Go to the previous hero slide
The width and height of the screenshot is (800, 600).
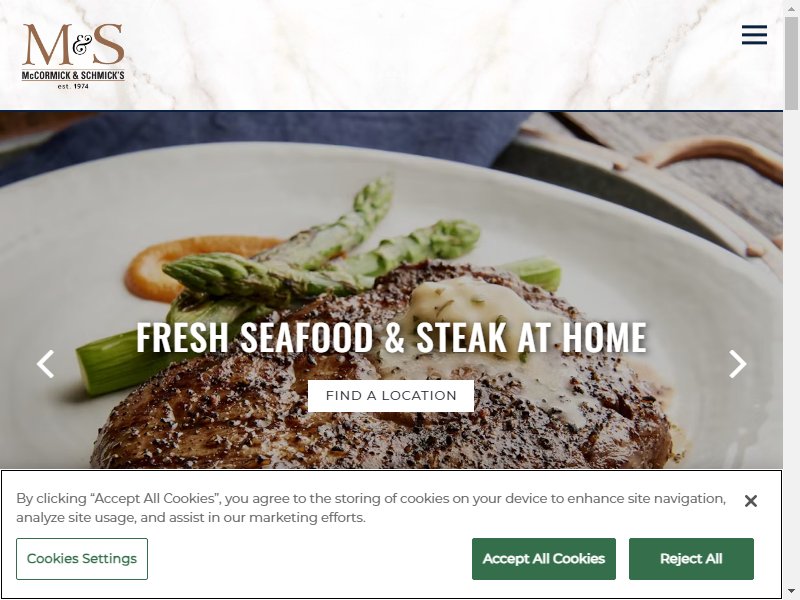[45, 364]
